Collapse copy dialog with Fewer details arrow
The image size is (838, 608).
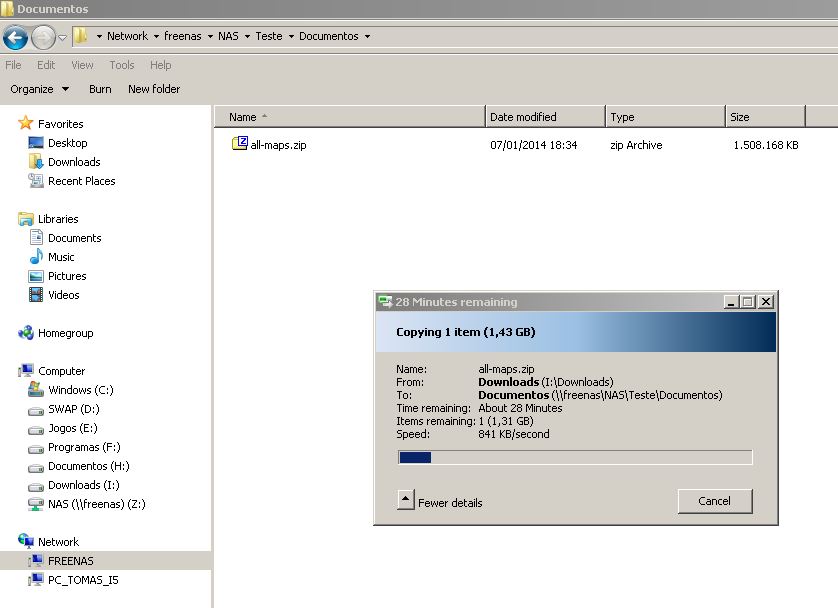pyautogui.click(x=405, y=501)
